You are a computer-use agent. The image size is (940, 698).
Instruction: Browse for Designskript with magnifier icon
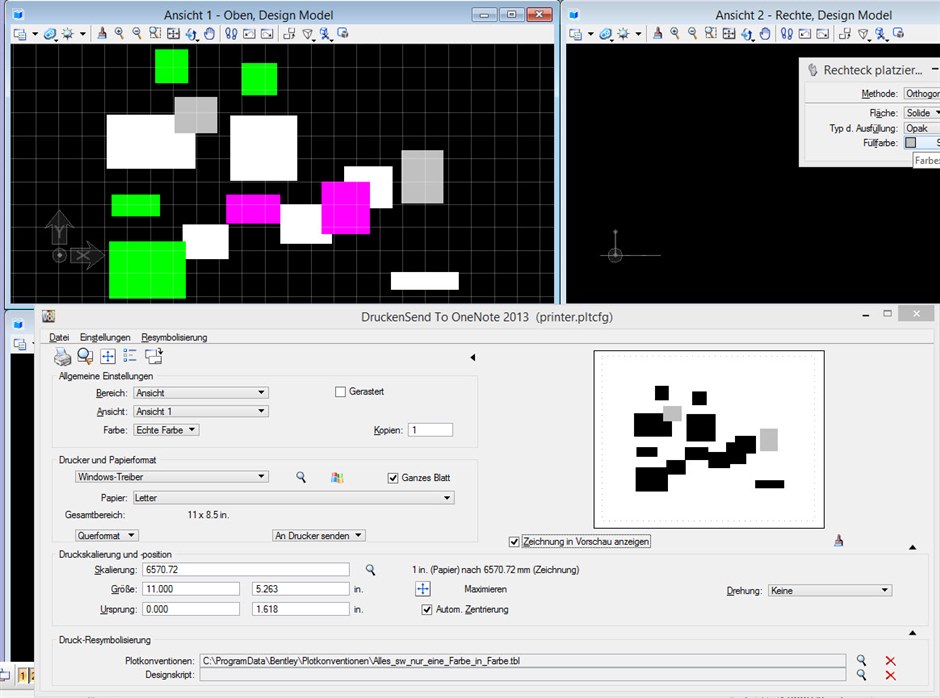861,675
